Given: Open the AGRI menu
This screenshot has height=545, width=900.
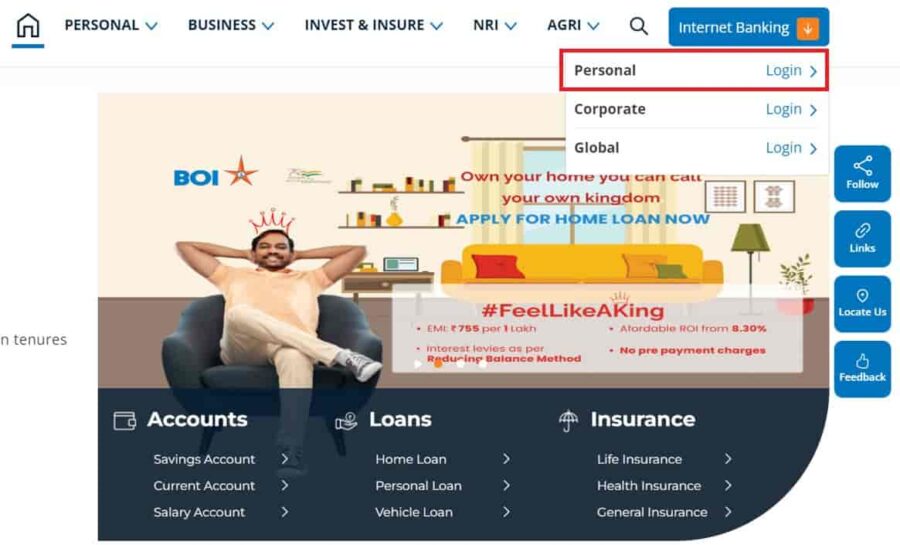Looking at the screenshot, I should 573,25.
